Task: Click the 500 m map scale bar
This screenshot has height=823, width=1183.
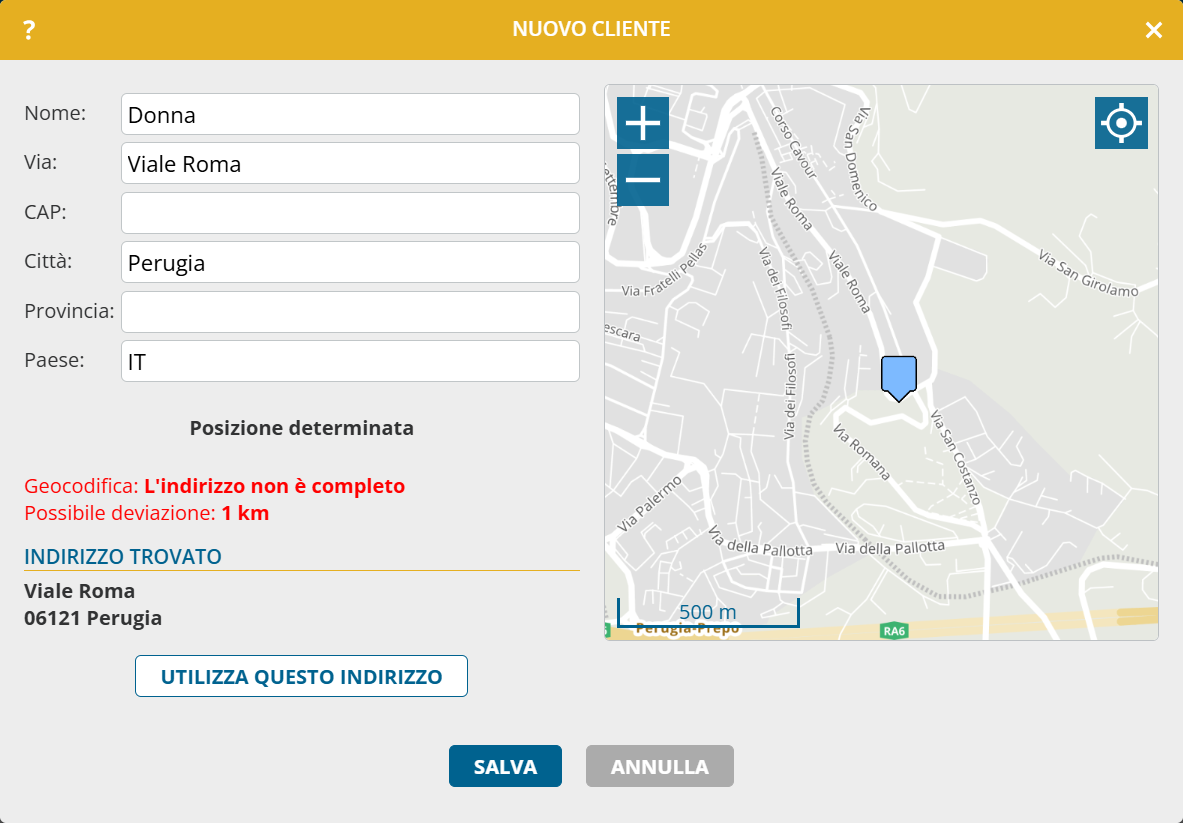Action: click(707, 612)
